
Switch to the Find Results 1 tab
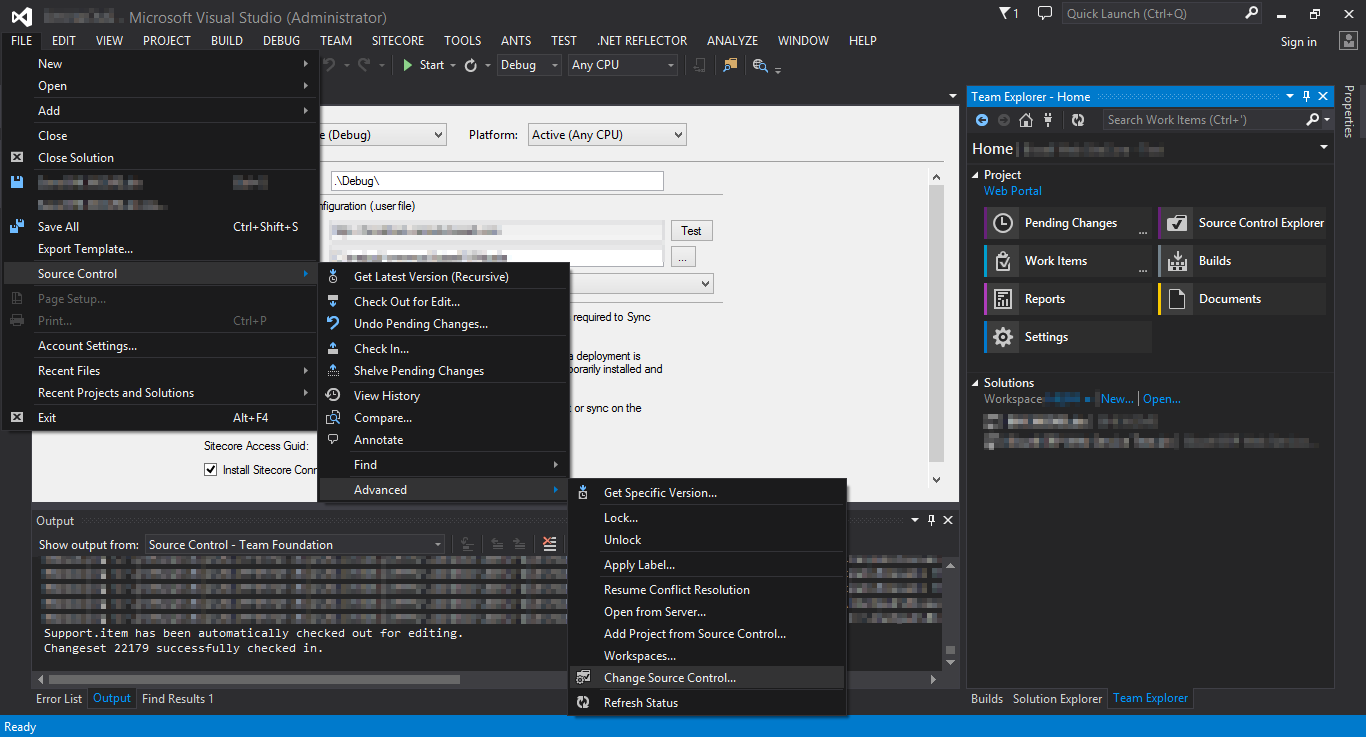tap(178, 699)
